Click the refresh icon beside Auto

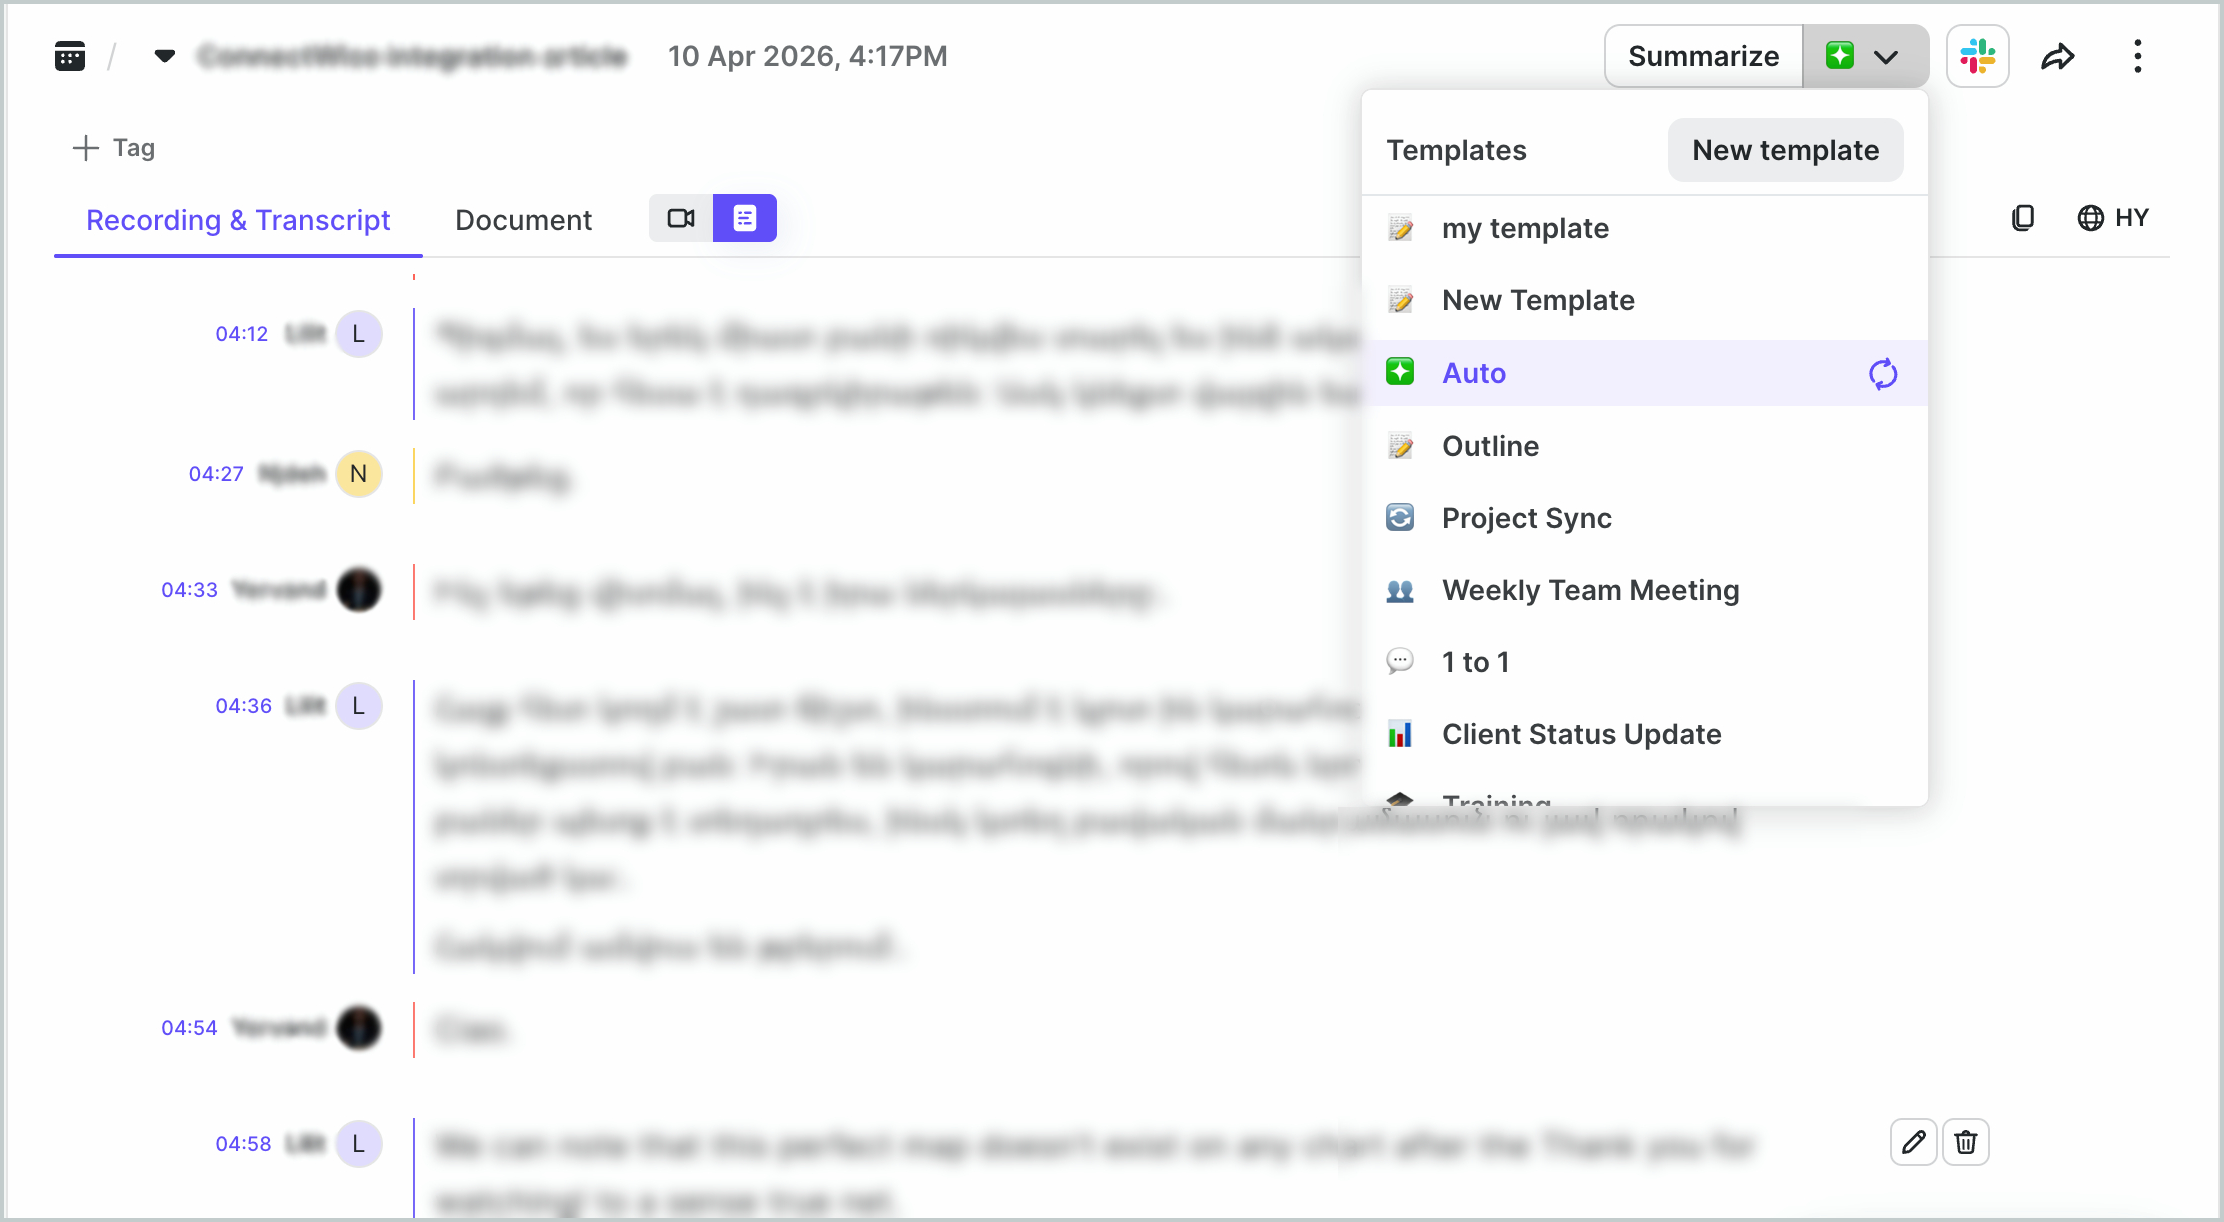pos(1882,374)
